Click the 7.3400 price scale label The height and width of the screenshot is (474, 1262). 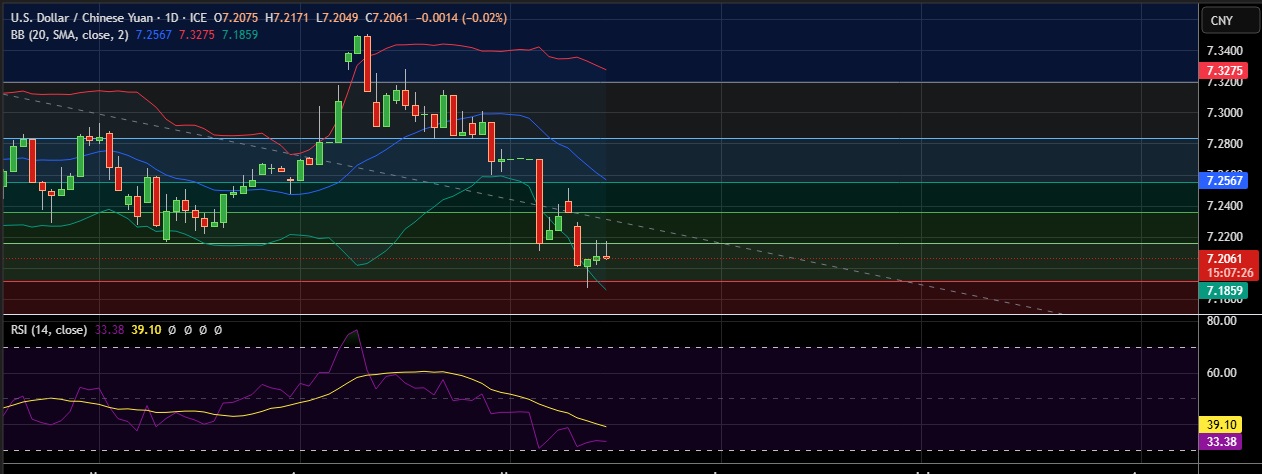[x=1225, y=50]
